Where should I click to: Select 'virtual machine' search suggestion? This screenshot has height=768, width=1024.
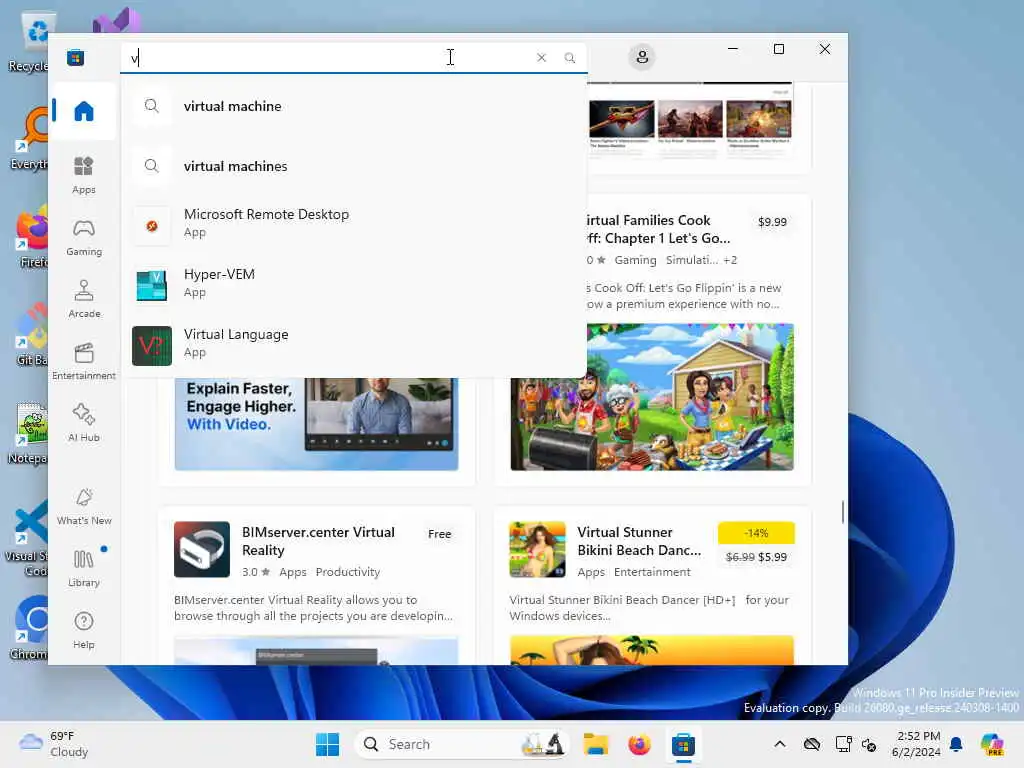(353, 106)
